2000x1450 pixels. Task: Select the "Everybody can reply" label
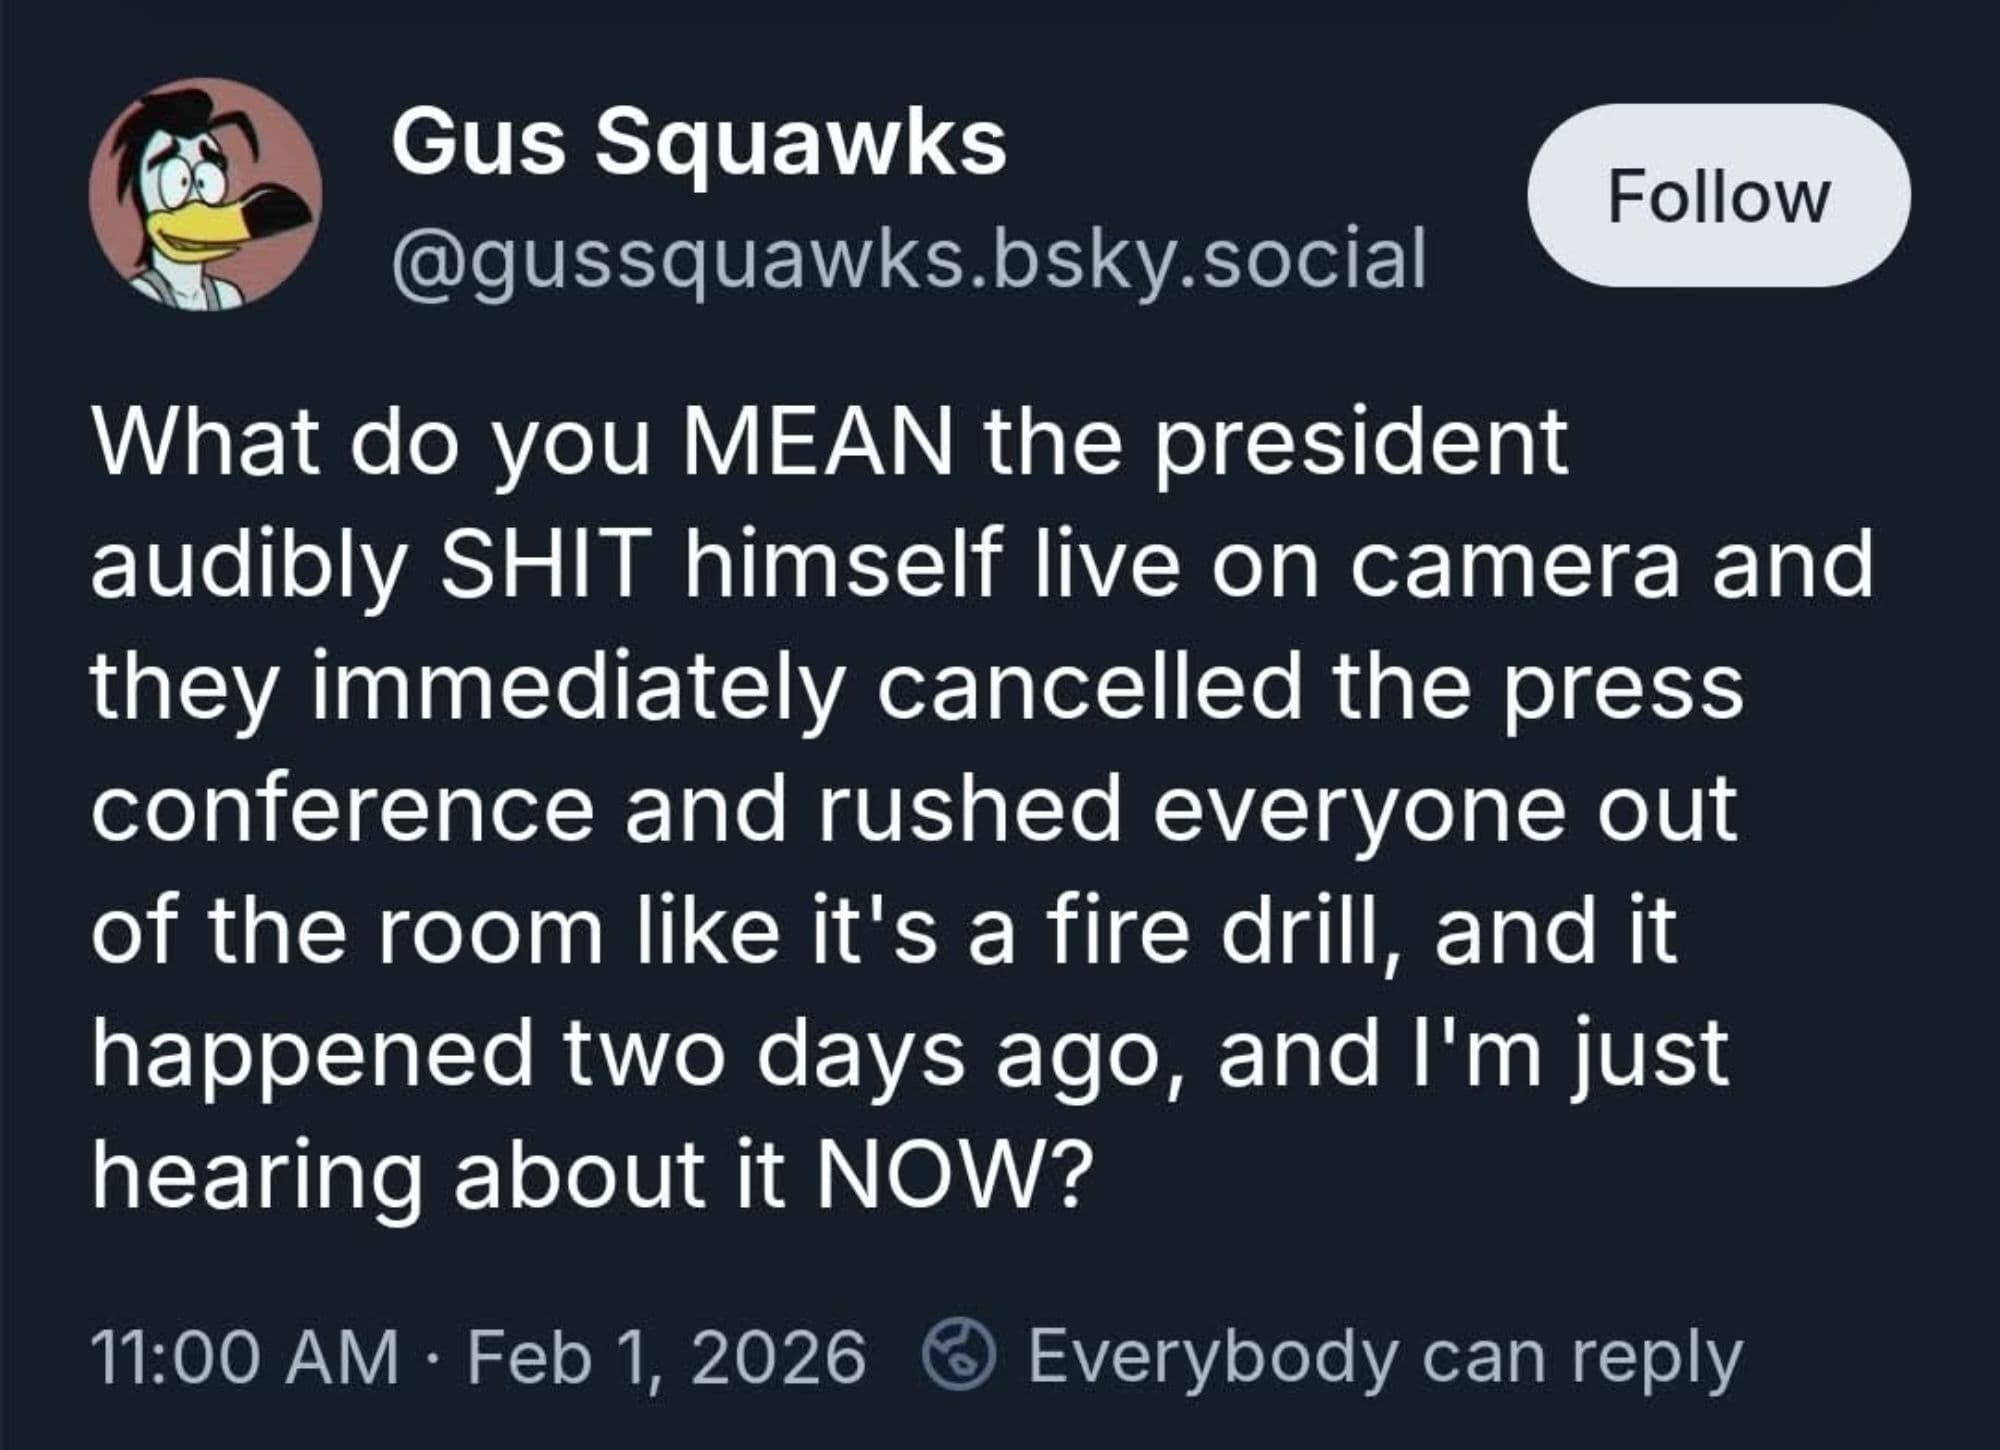1385,1357
